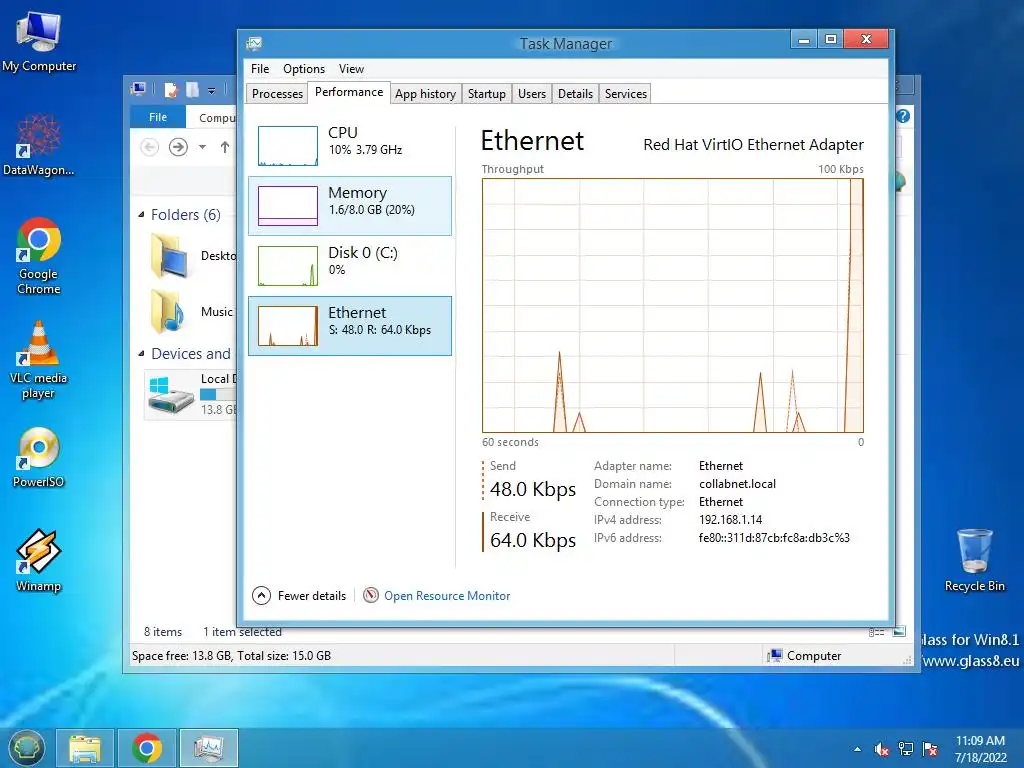The image size is (1024, 768).
Task: Switch to the Processes tab
Action: [278, 93]
